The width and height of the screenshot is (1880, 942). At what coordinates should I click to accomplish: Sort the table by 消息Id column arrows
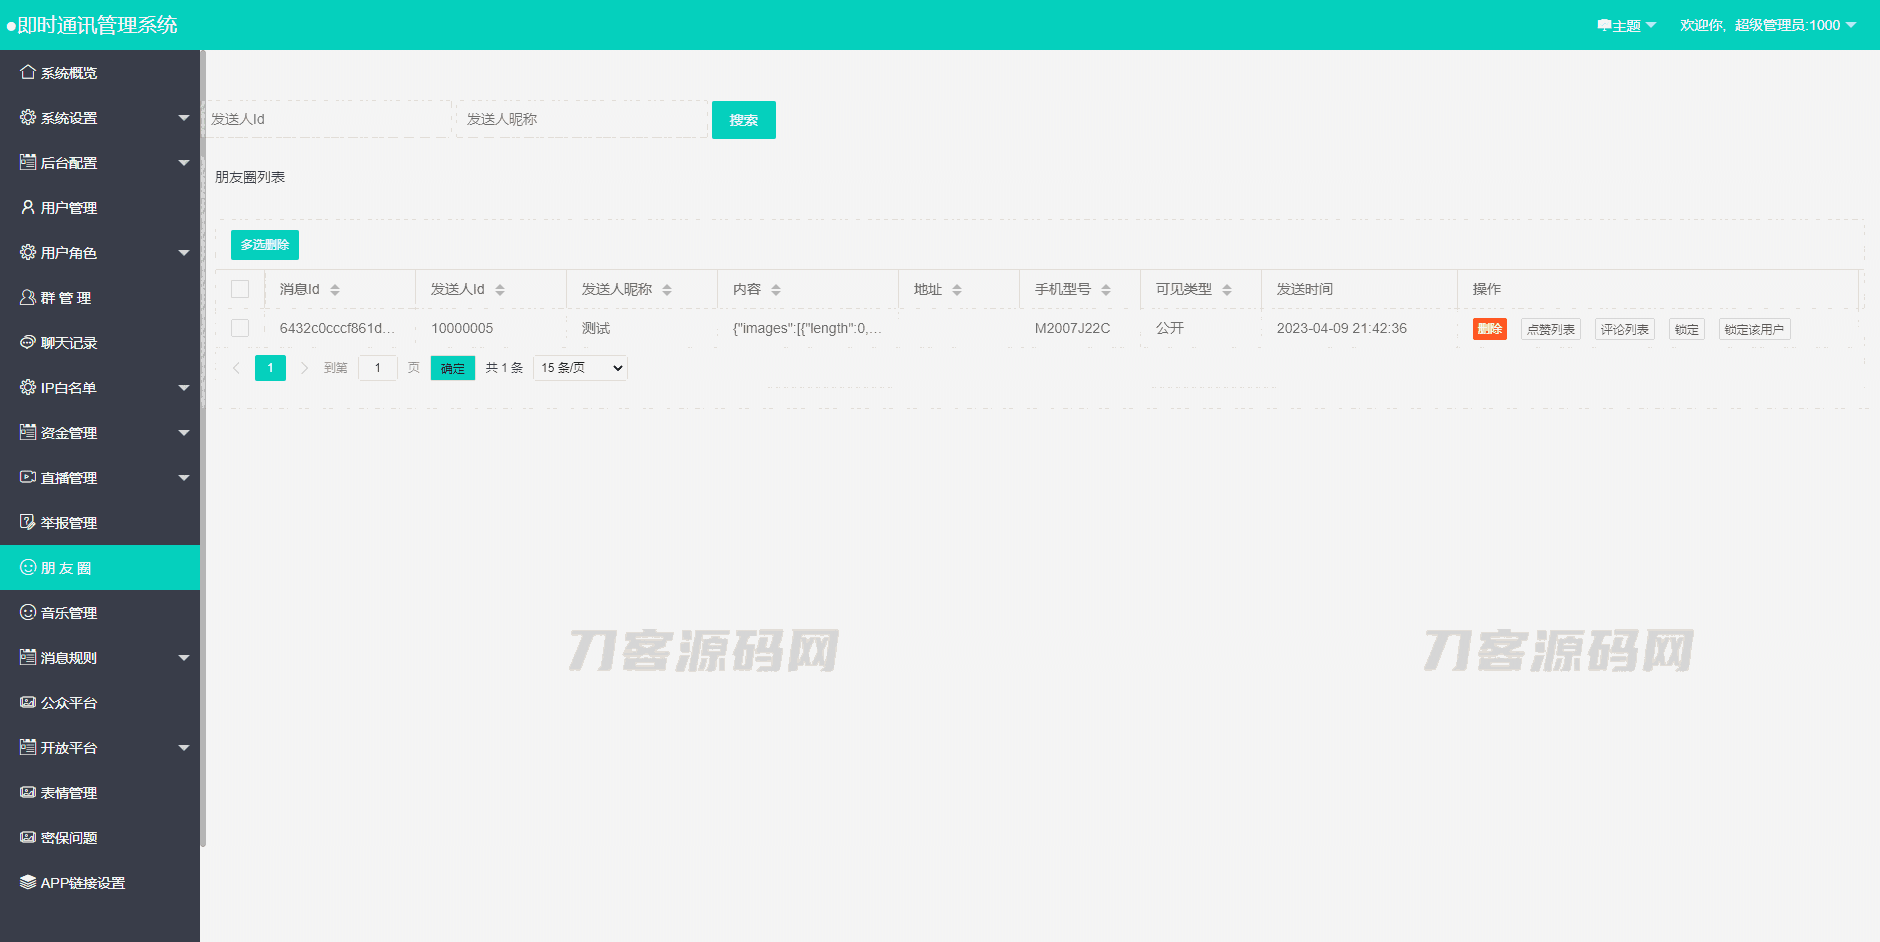[x=335, y=290]
